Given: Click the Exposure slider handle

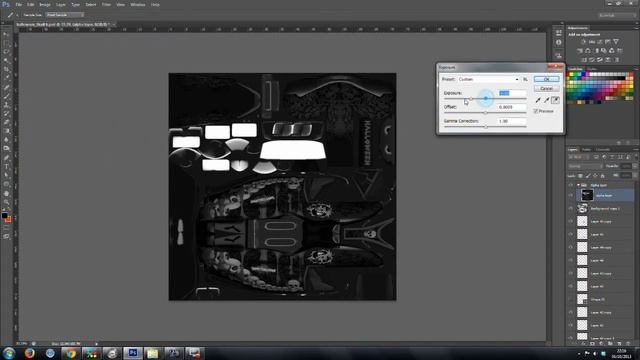Looking at the screenshot, I should coord(471,99).
